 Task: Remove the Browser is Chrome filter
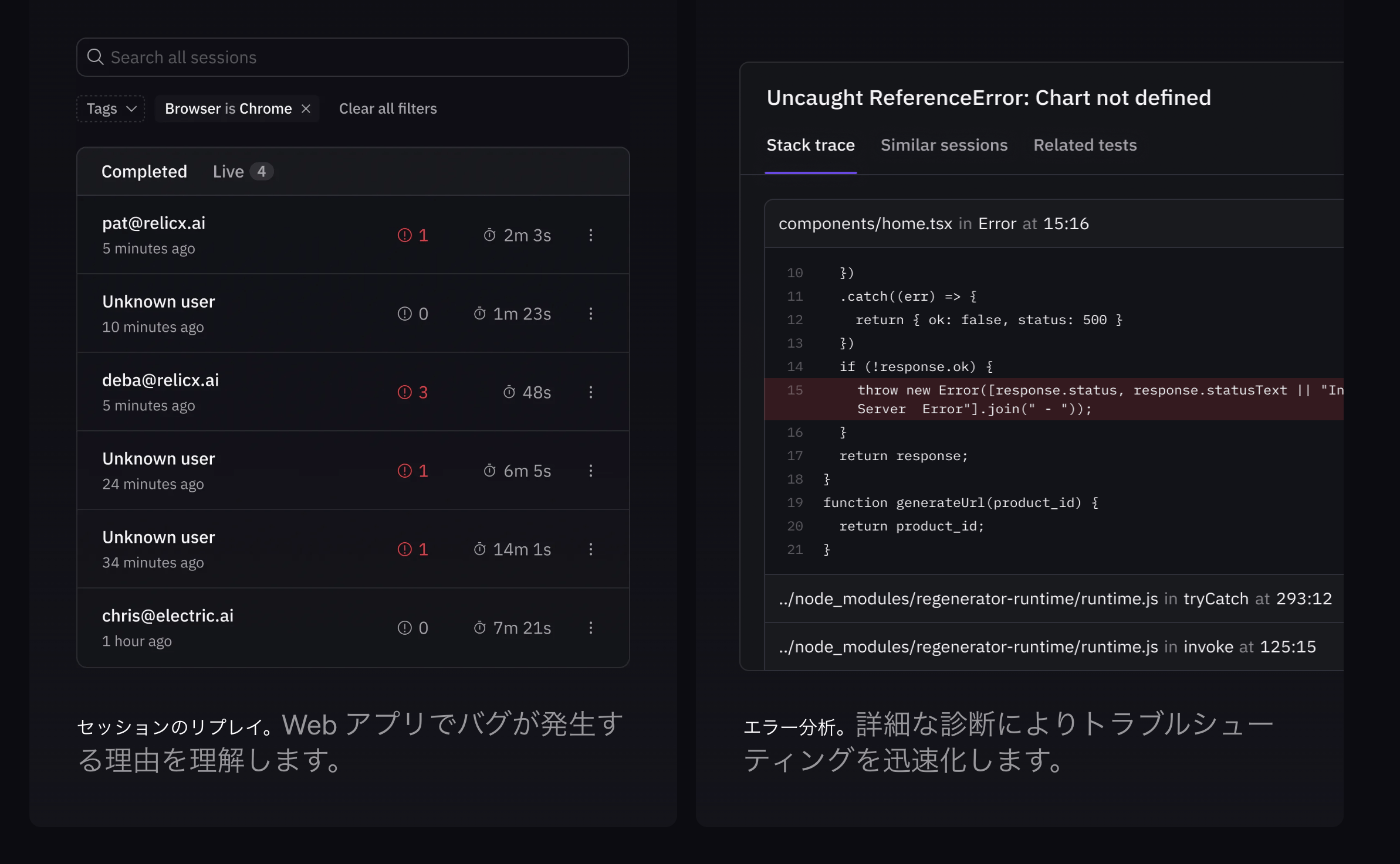pos(306,109)
